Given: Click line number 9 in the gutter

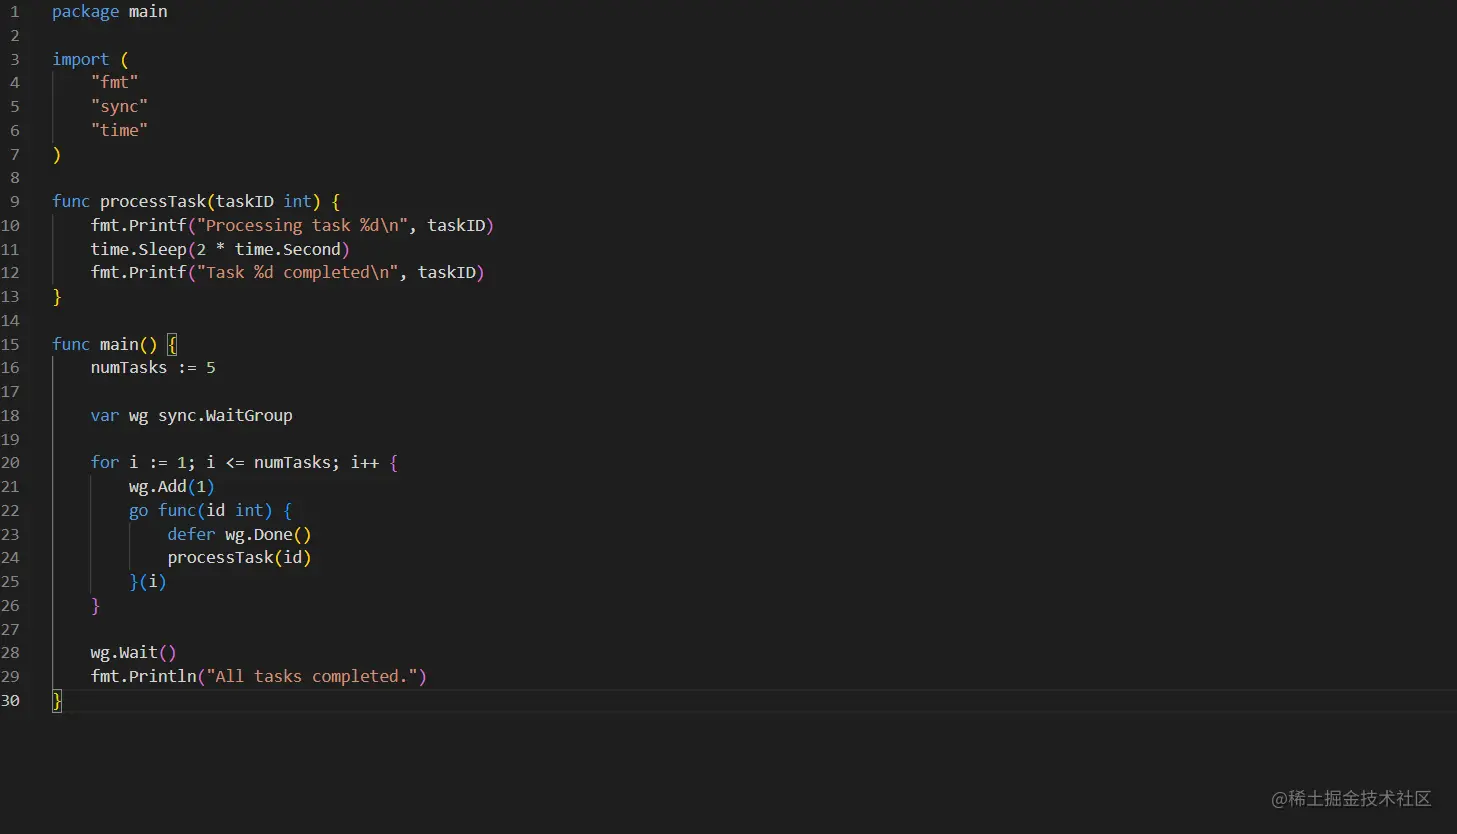Looking at the screenshot, I should click(x=14, y=202).
